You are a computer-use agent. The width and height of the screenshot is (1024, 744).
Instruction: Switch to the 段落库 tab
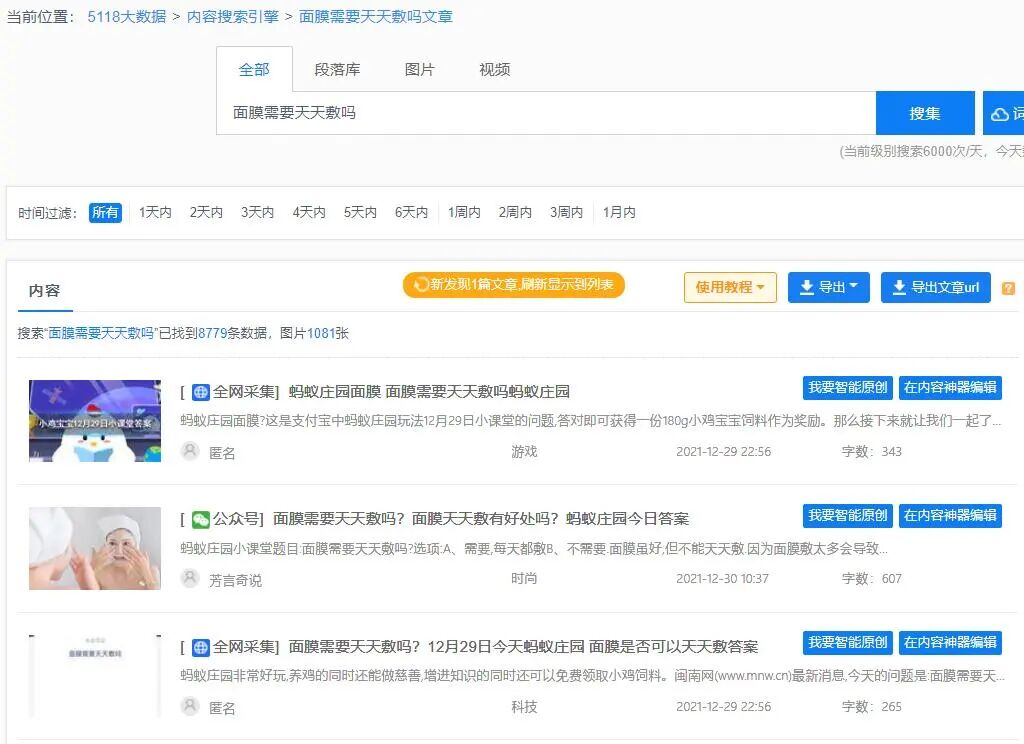pos(337,69)
